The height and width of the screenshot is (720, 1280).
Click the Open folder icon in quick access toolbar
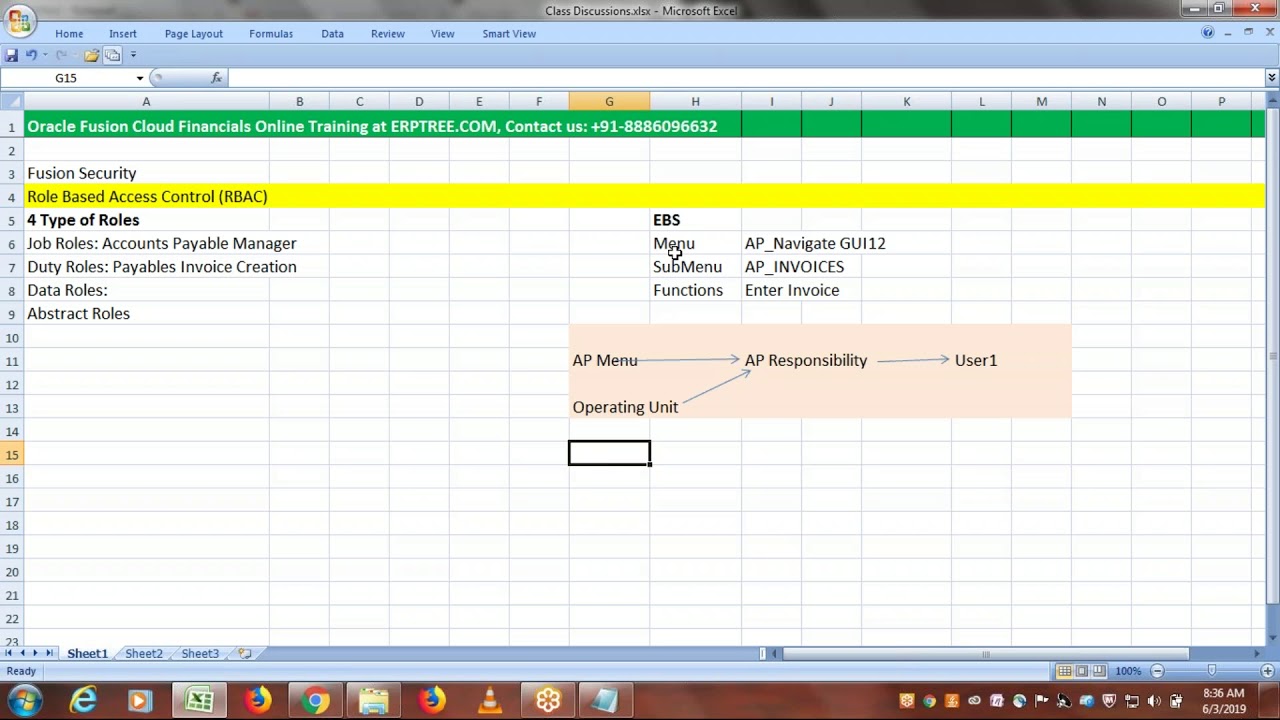(91, 55)
